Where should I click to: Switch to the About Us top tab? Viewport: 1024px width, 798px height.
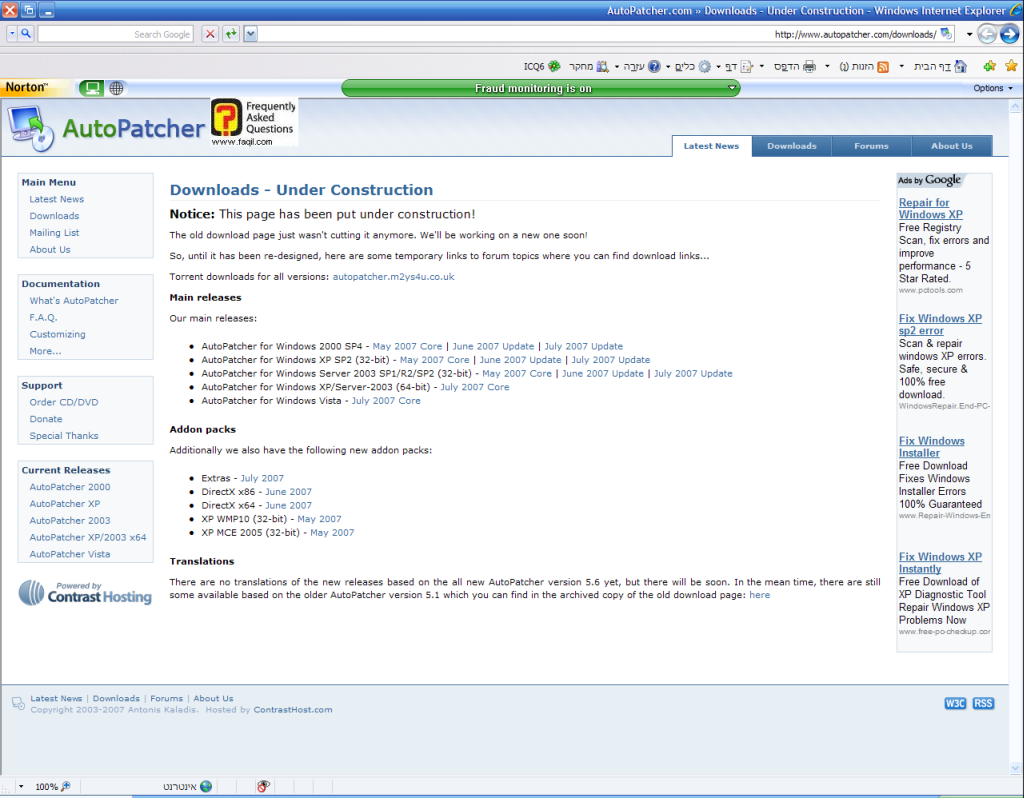point(952,146)
